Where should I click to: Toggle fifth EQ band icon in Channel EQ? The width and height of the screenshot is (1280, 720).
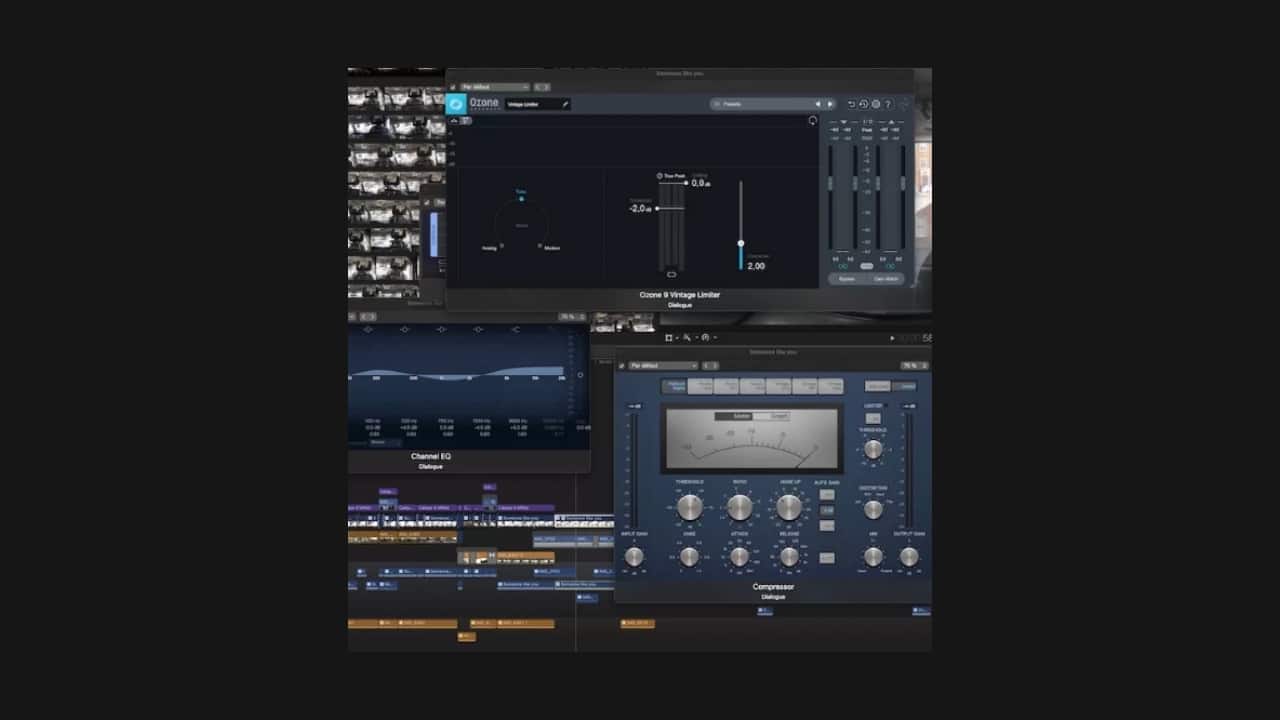515,329
